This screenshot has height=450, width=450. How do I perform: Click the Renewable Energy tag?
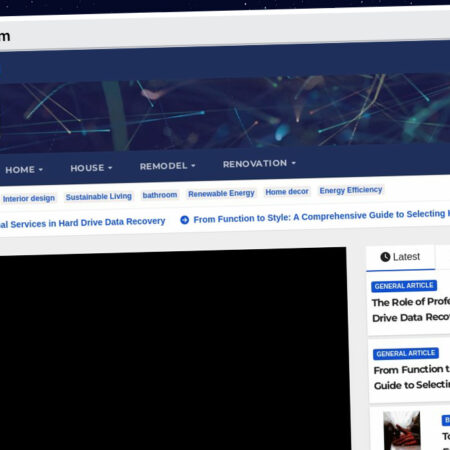[221, 193]
